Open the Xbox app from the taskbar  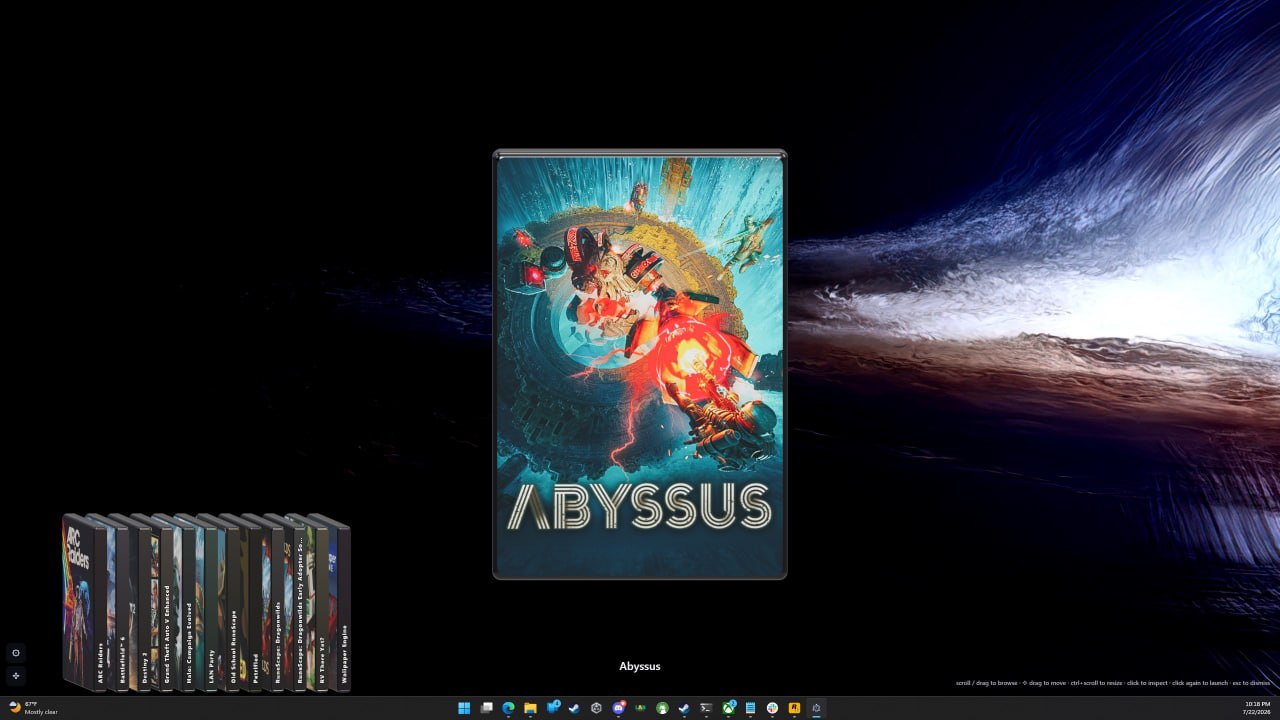[x=728, y=708]
